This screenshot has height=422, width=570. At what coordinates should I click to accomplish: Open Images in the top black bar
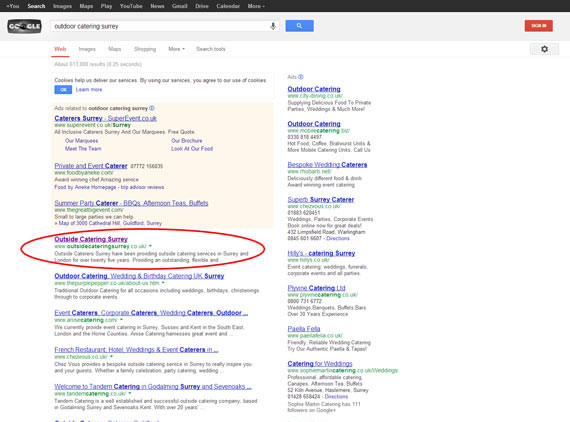pyautogui.click(x=62, y=6)
